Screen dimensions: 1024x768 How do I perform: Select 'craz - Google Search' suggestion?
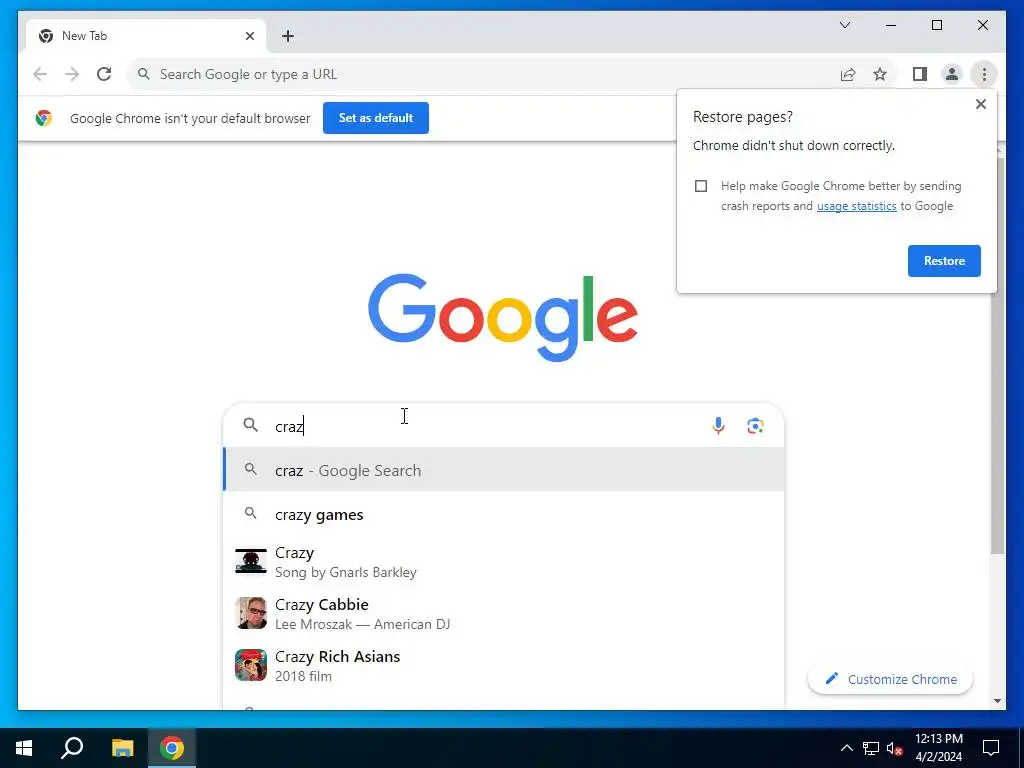tap(504, 470)
